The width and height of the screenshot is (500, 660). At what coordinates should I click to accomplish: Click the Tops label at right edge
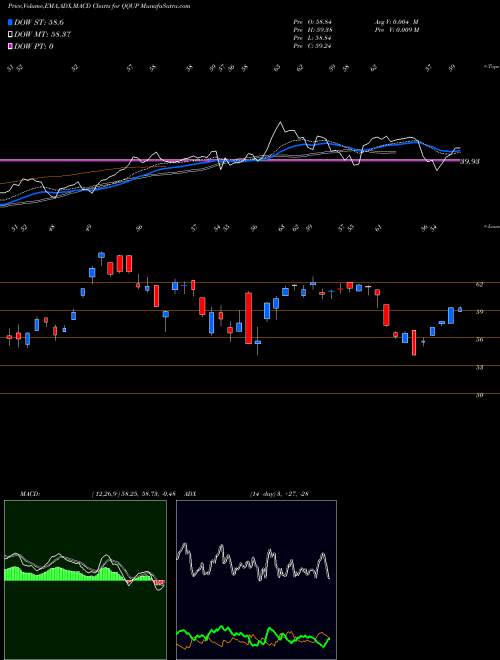tap(491, 67)
